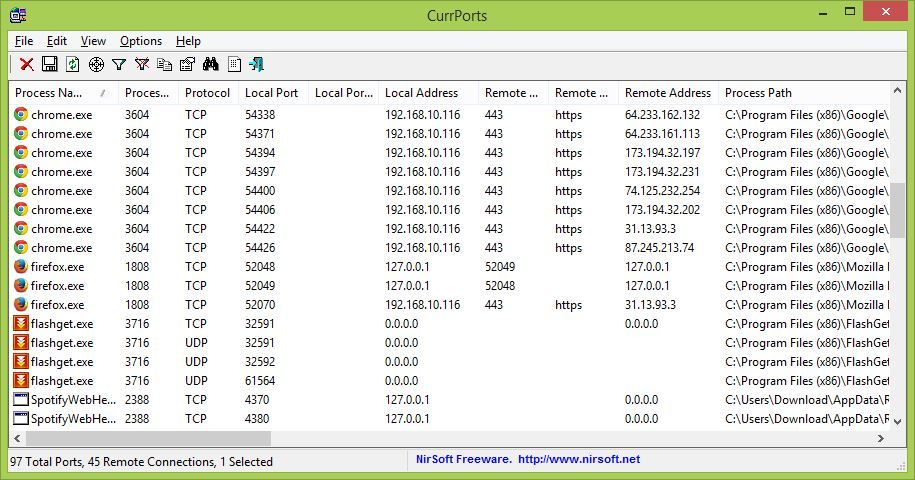The image size is (915, 480).
Task: Click the floppy disk Save Selected Items icon
Action: pos(50,64)
